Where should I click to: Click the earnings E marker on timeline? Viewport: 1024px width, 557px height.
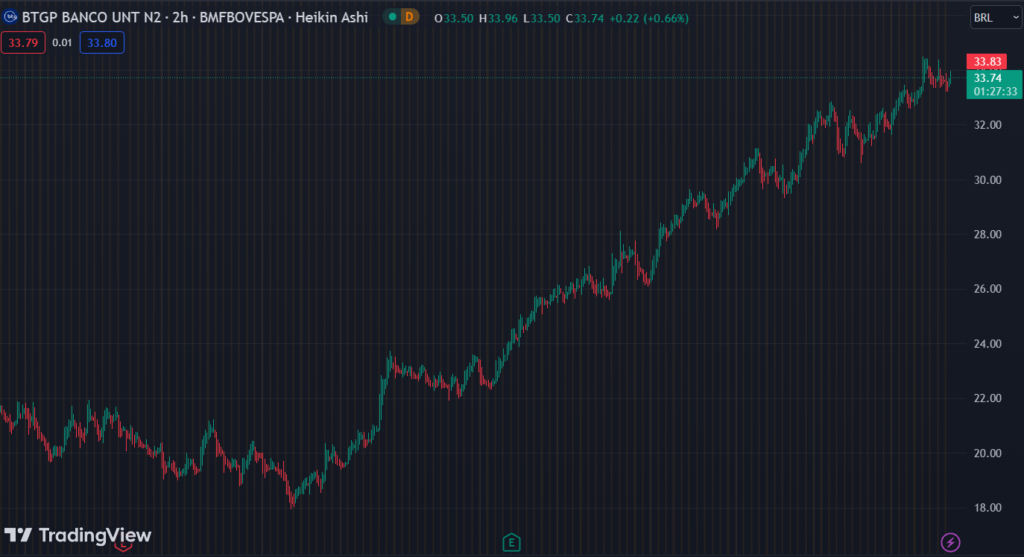511,542
